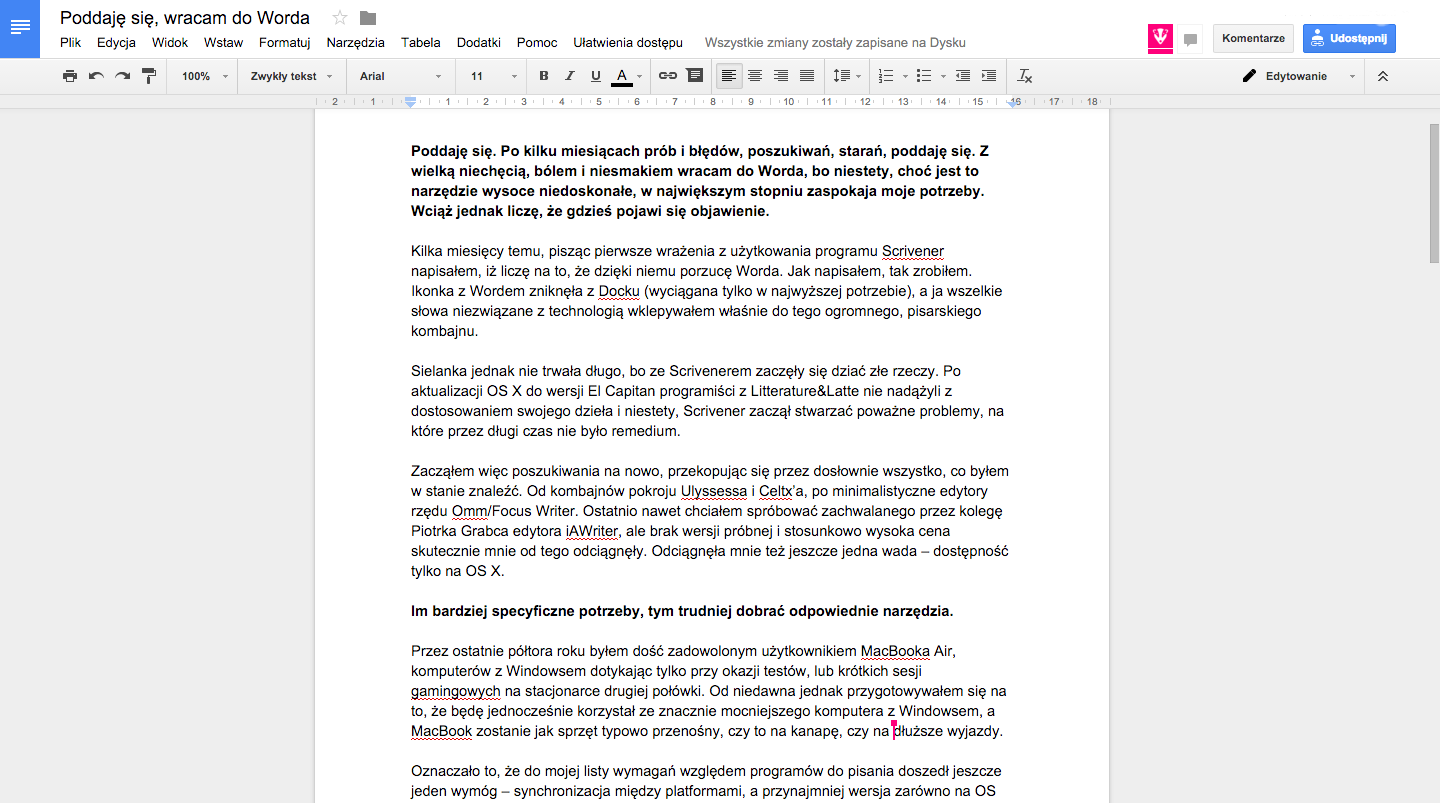Screen dimensions: 1440x803
Task: Toggle italic formatting
Action: [x=570, y=76]
